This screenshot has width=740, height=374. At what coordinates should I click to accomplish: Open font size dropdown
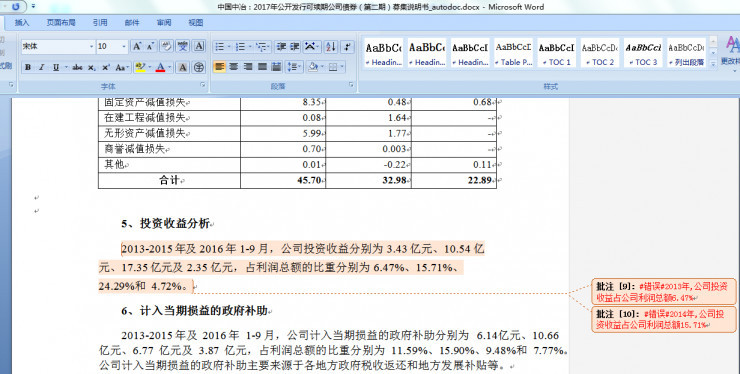[124, 46]
